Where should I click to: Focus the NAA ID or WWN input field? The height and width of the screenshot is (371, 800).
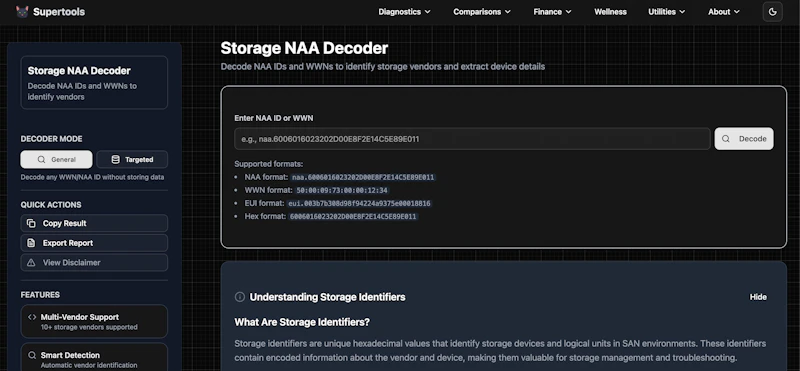point(472,139)
